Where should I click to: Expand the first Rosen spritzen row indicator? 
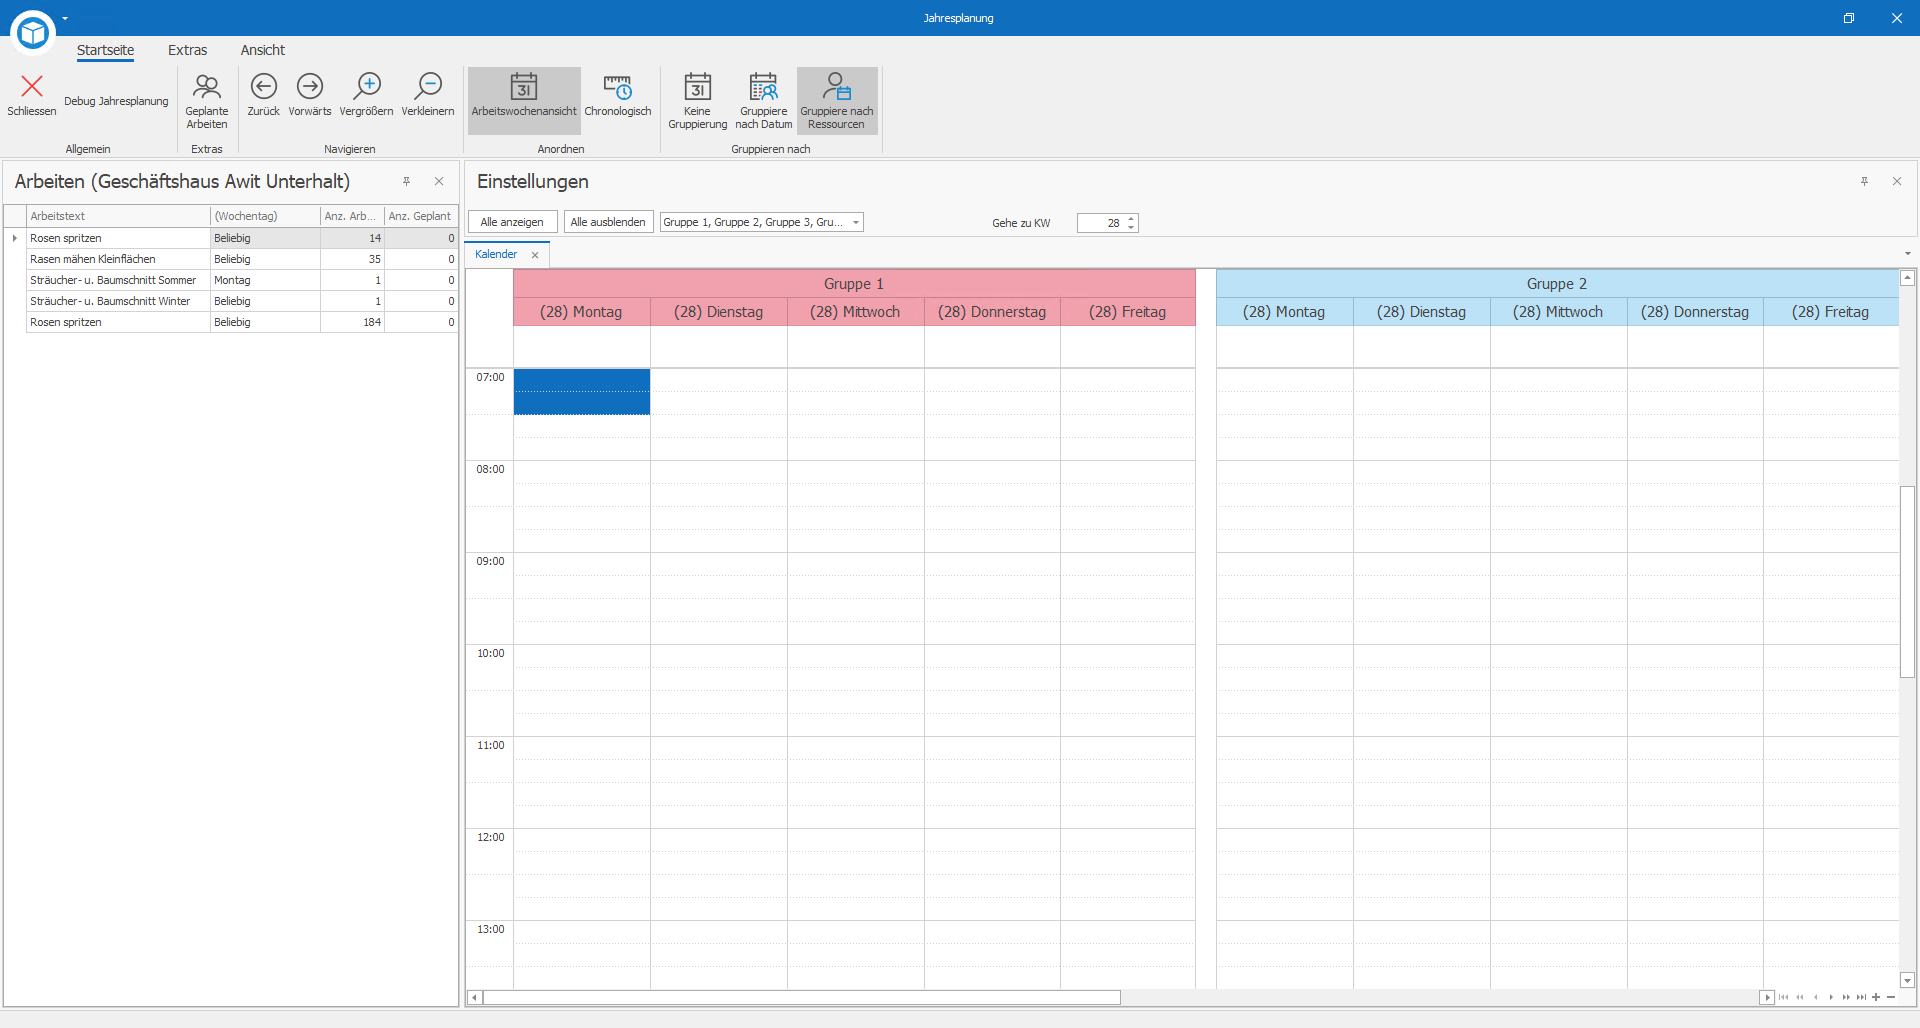(x=15, y=238)
